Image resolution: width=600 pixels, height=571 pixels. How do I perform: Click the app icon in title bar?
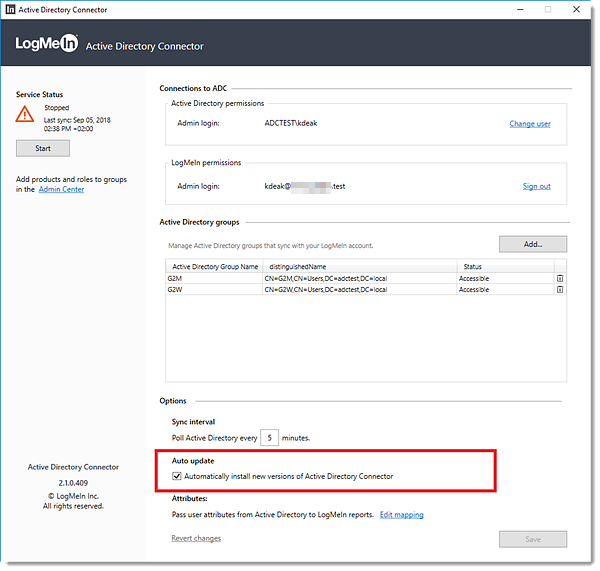10,9
